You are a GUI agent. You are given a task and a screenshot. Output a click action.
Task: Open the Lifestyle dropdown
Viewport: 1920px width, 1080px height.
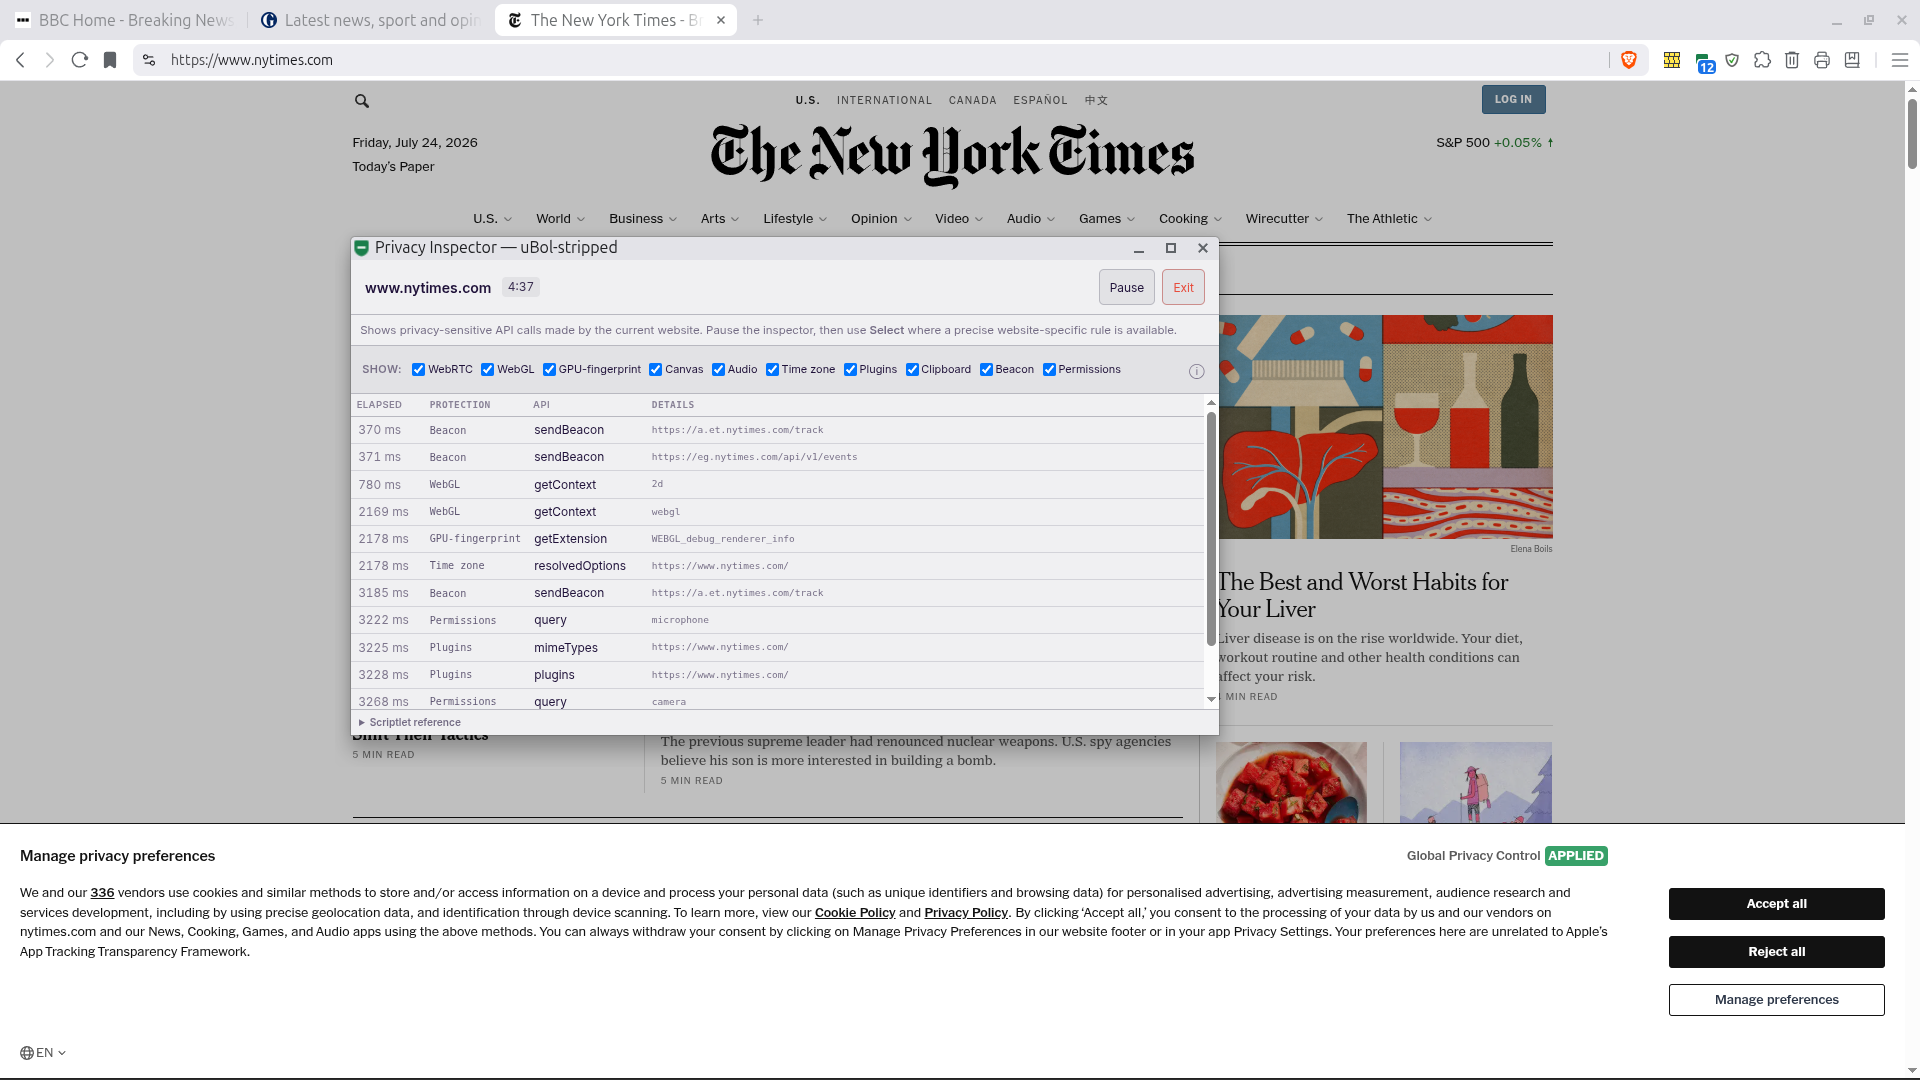(795, 219)
